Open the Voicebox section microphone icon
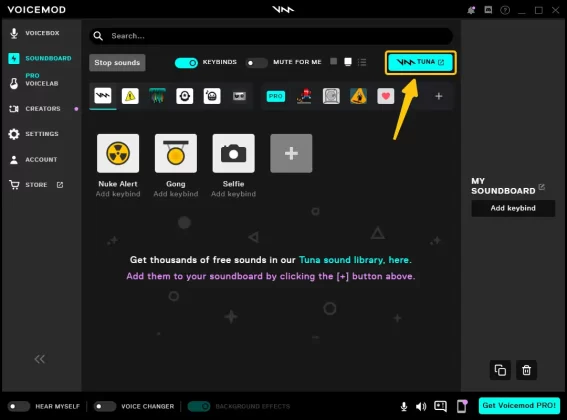 pos(14,33)
